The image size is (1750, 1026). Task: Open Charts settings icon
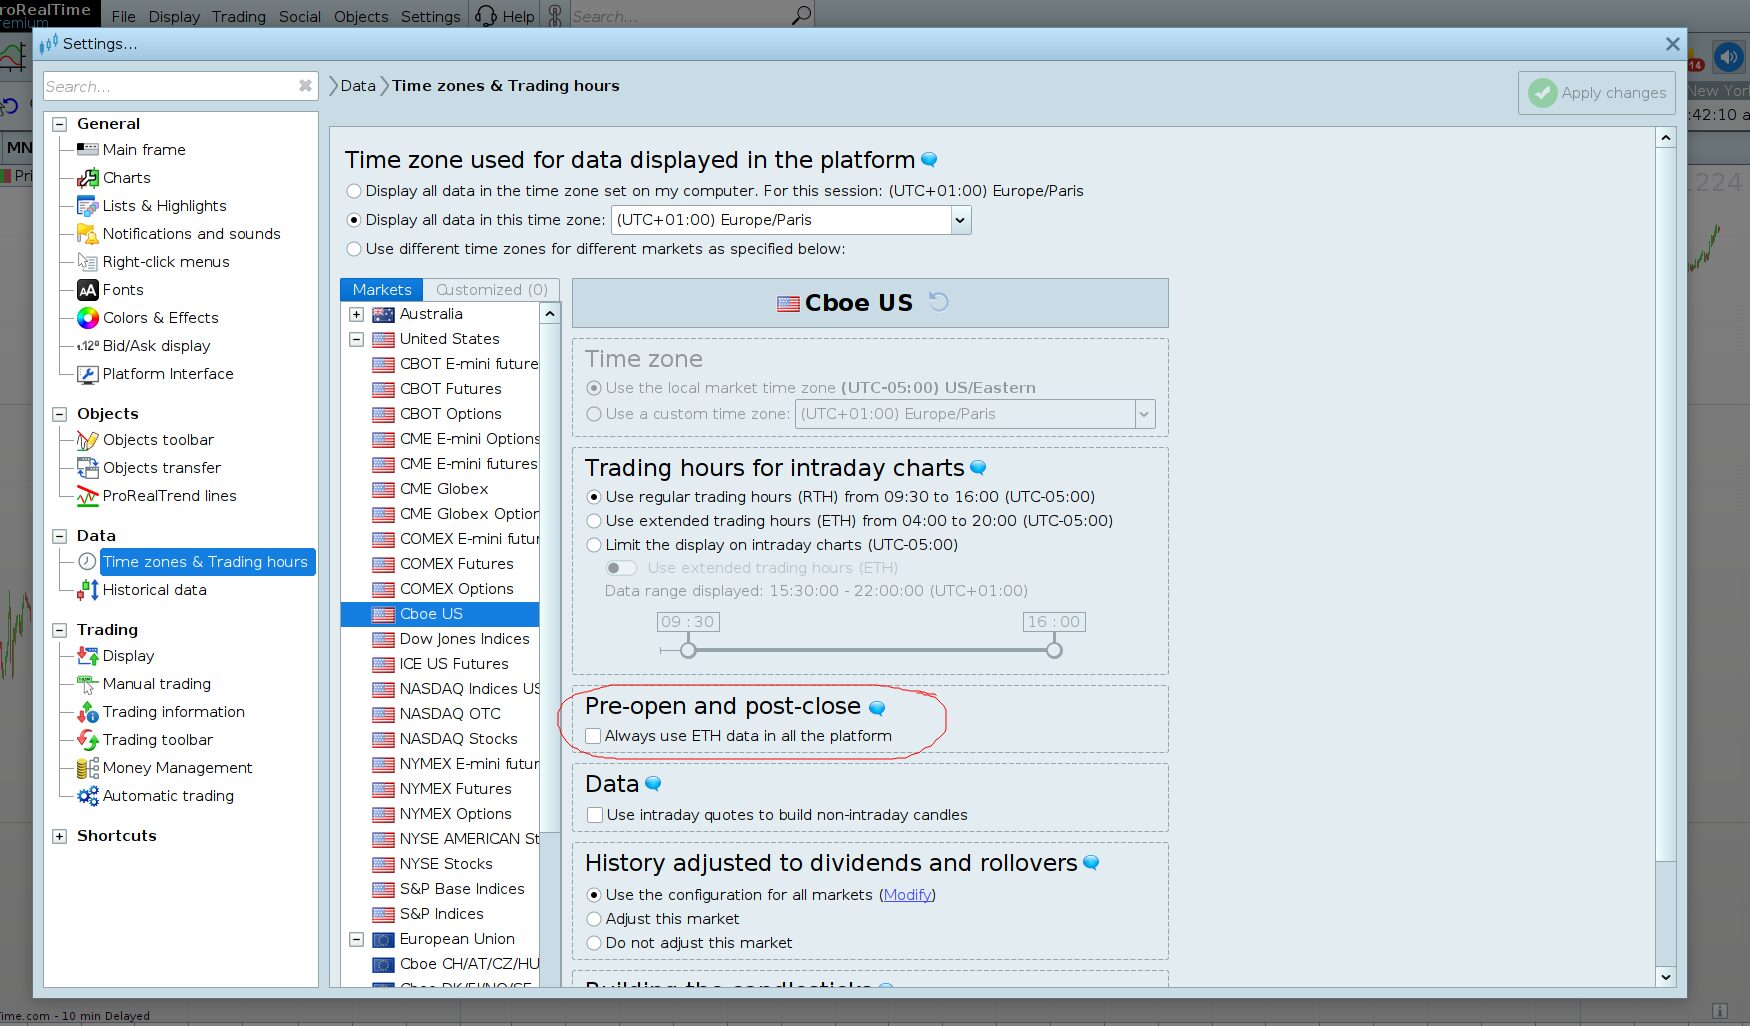[87, 178]
